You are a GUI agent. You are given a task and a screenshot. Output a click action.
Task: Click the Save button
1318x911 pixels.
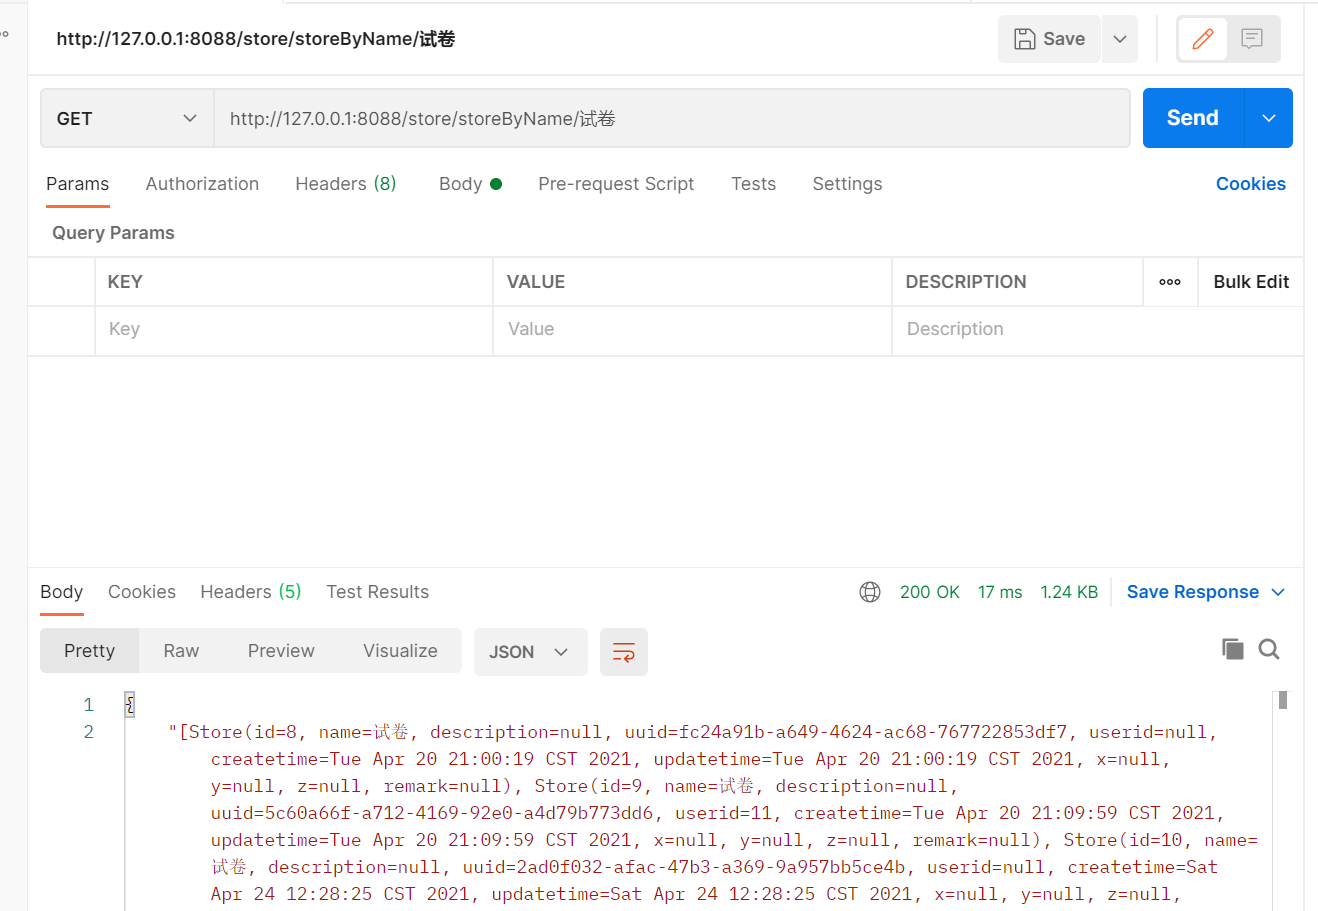[1049, 39]
